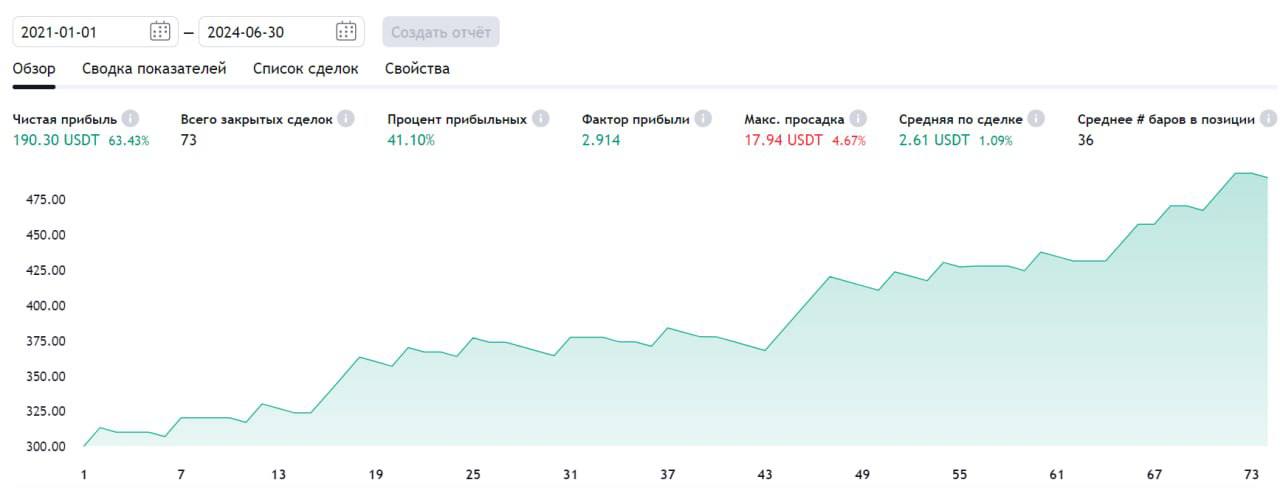The width and height of the screenshot is (1280, 488).
Task: Click the Всего закрытых сделок label
Action: pyautogui.click(x=256, y=119)
